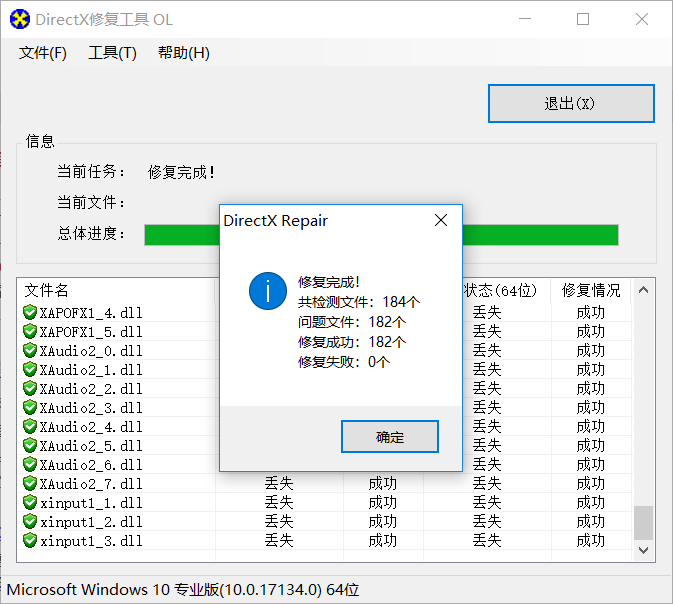Click the shield icon beside XAudio2_0.dll
This screenshot has height=604, width=673.
[x=30, y=350]
